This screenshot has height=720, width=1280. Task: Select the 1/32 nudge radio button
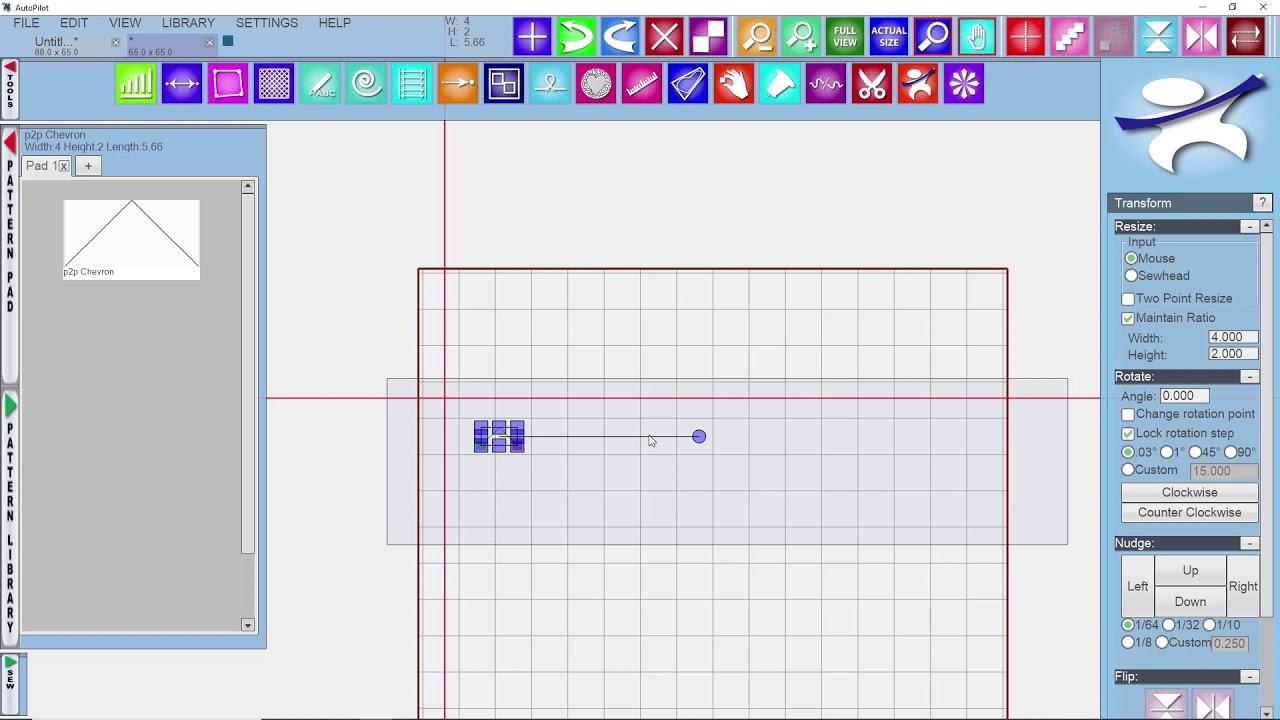[x=1169, y=625]
